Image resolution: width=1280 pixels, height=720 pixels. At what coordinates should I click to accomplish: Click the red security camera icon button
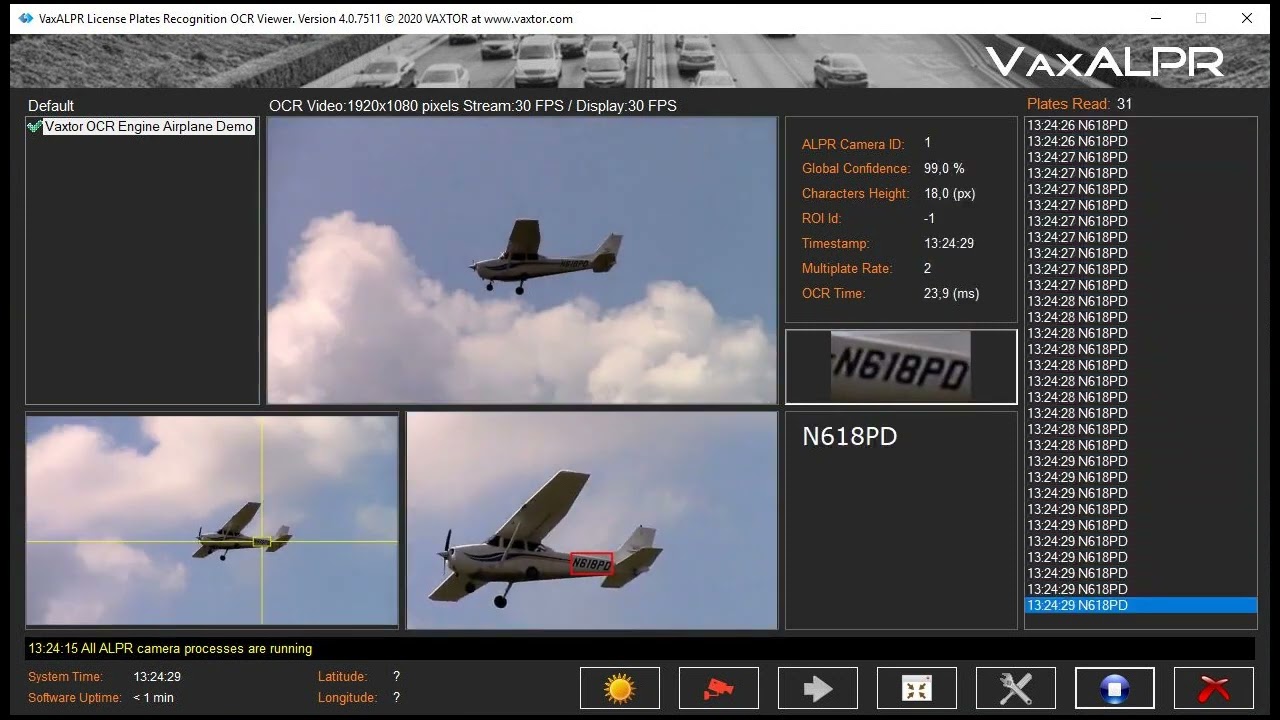pos(719,688)
